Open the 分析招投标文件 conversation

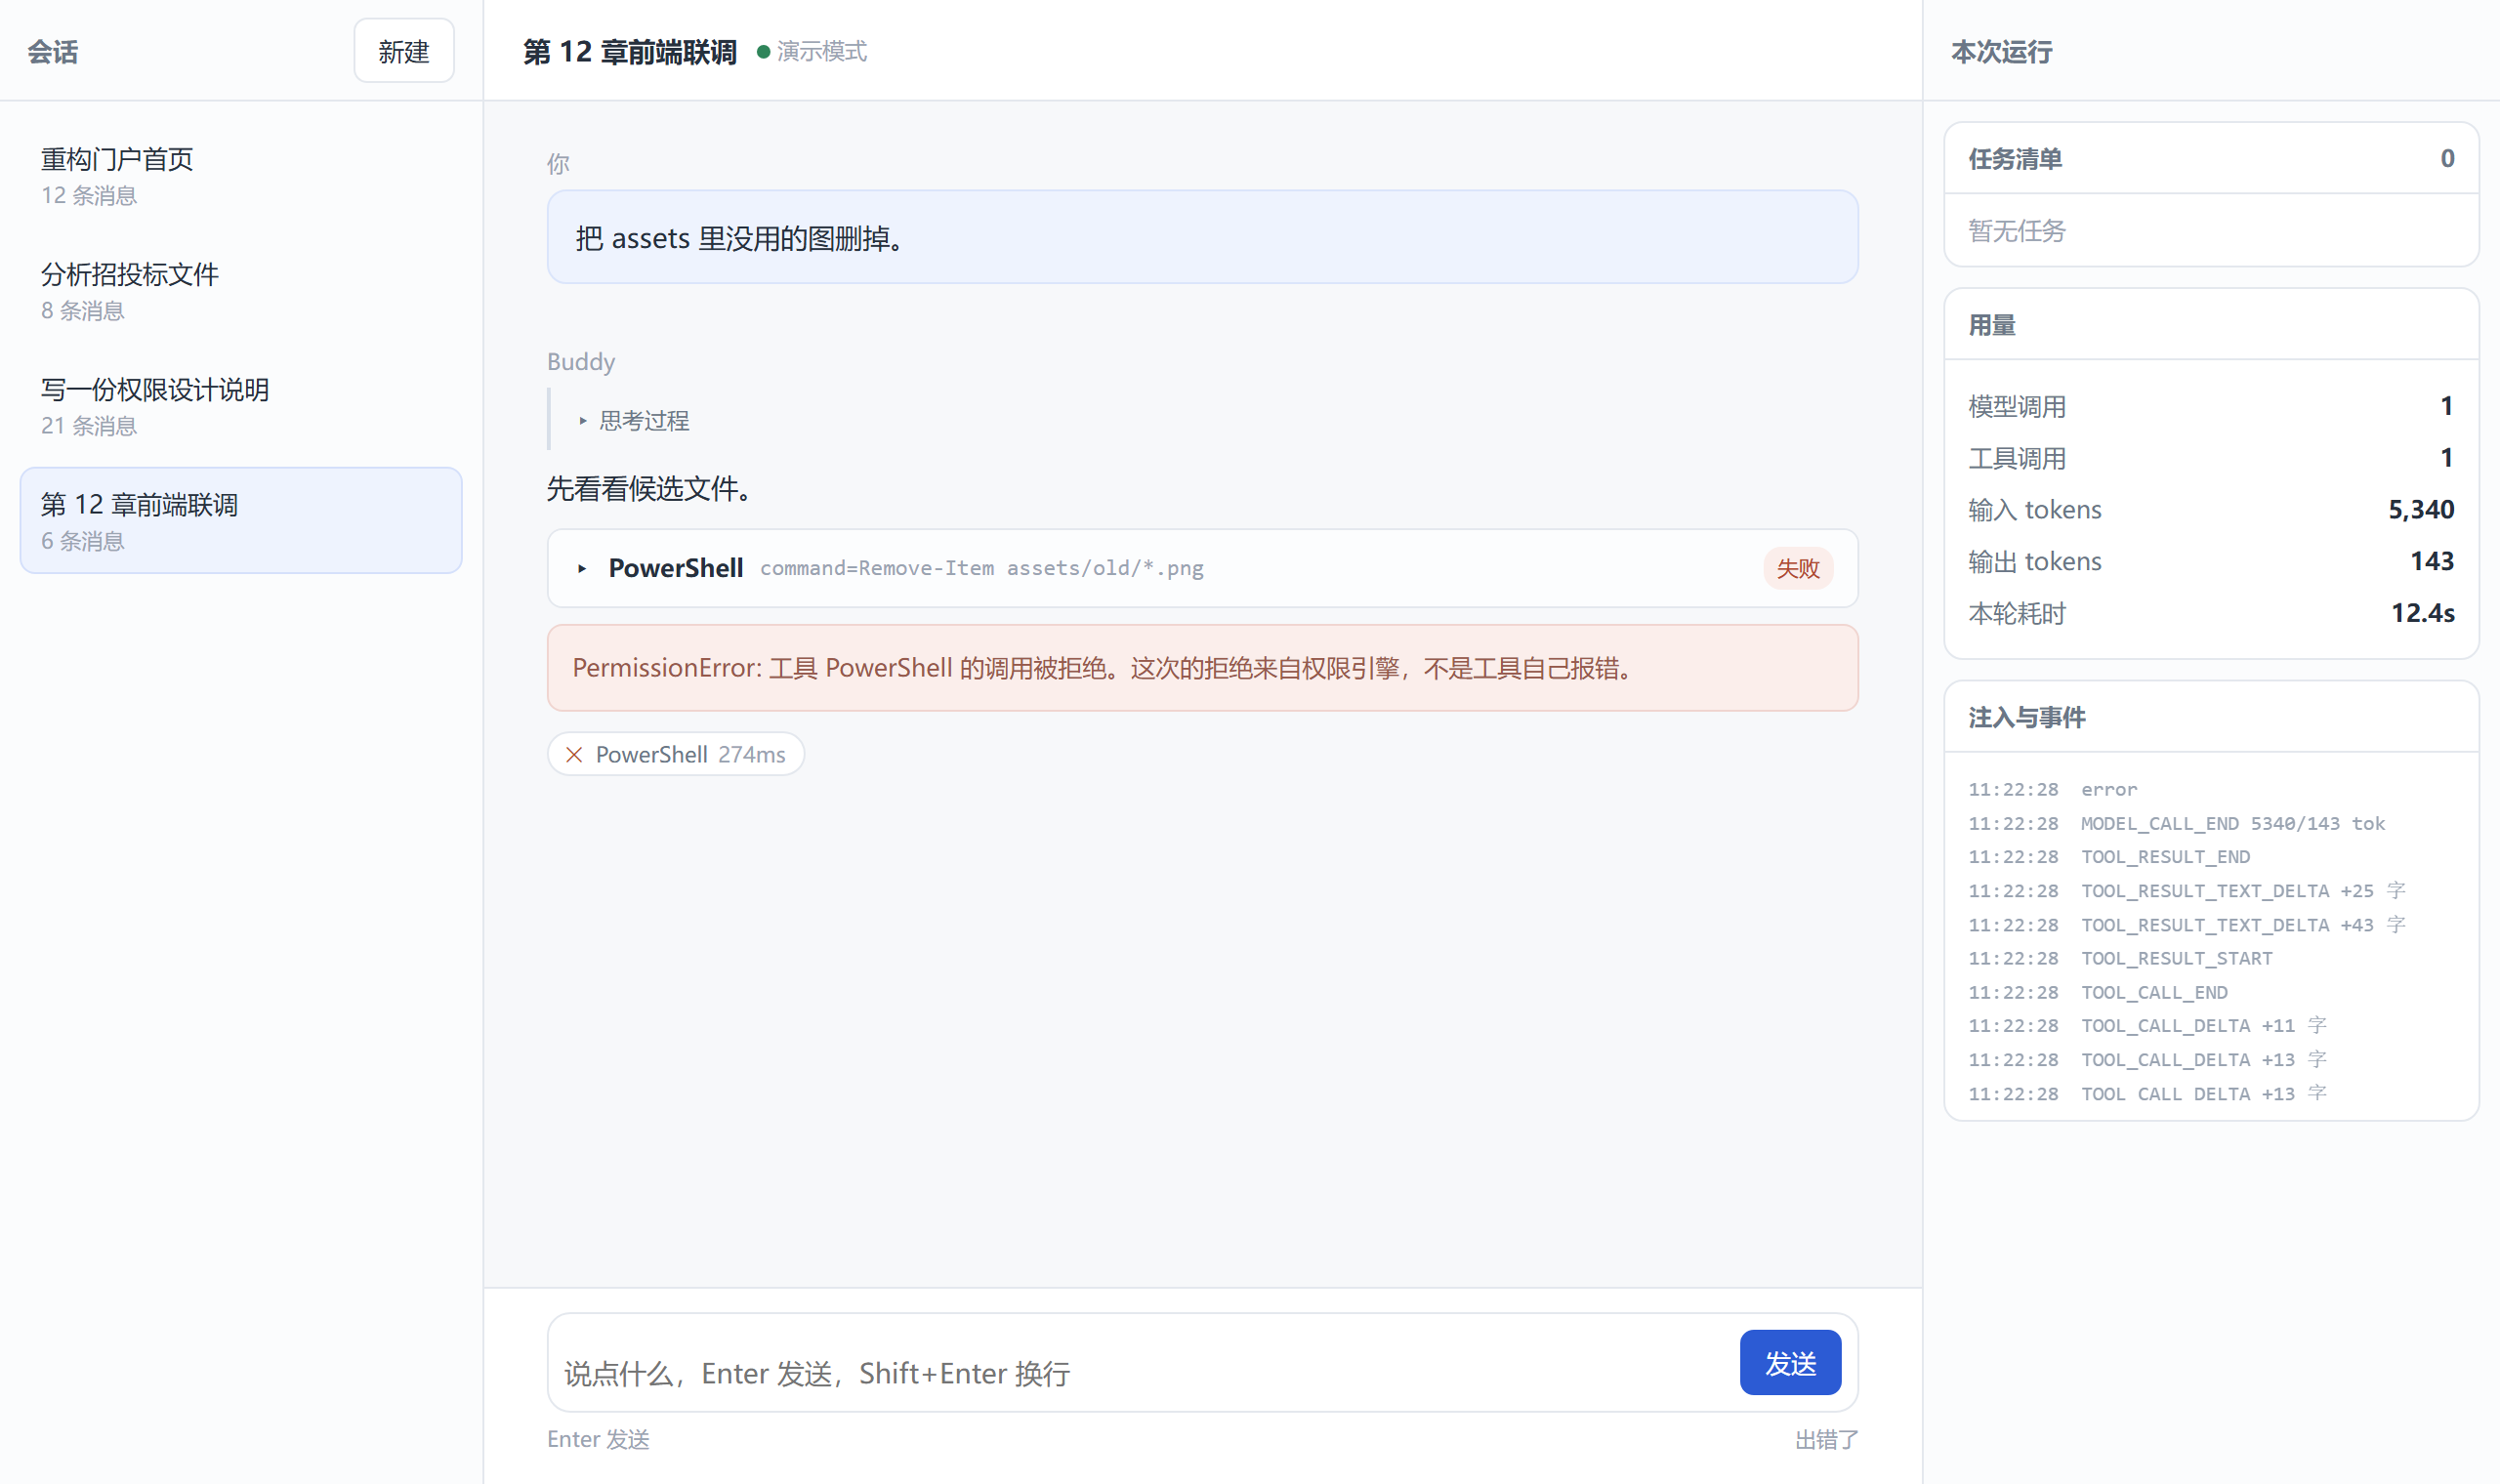tap(241, 291)
